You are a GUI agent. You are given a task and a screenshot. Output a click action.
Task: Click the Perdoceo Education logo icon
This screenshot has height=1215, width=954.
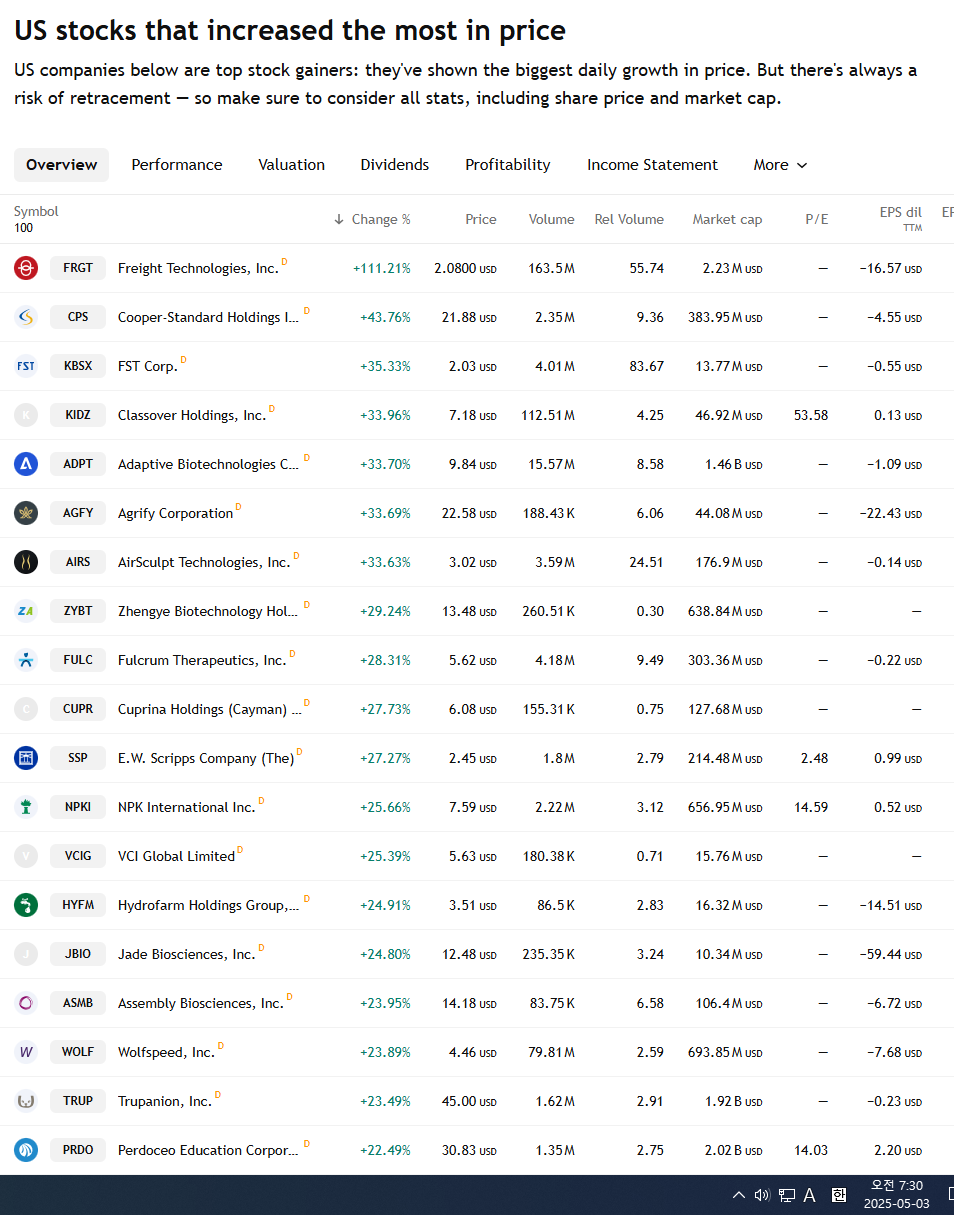[26, 1150]
